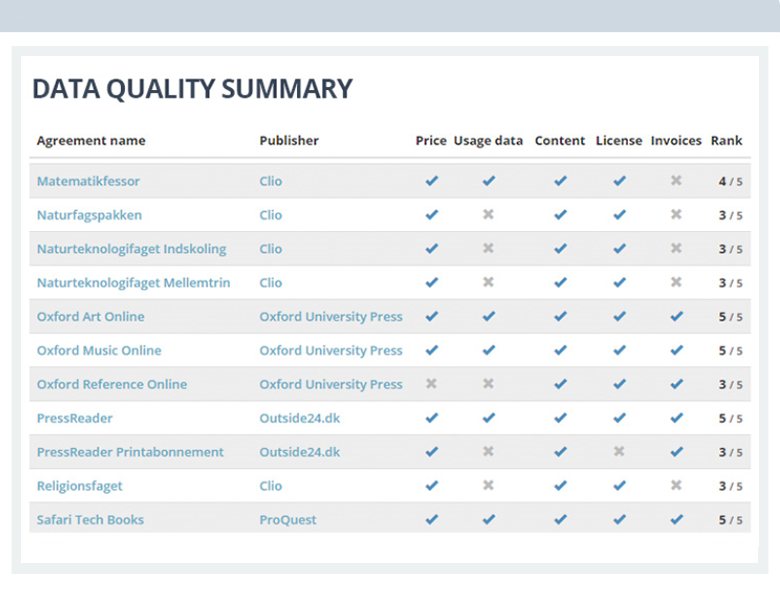Click Content checkmark for Safari Tech Books
This screenshot has height=598, width=780.
561,519
